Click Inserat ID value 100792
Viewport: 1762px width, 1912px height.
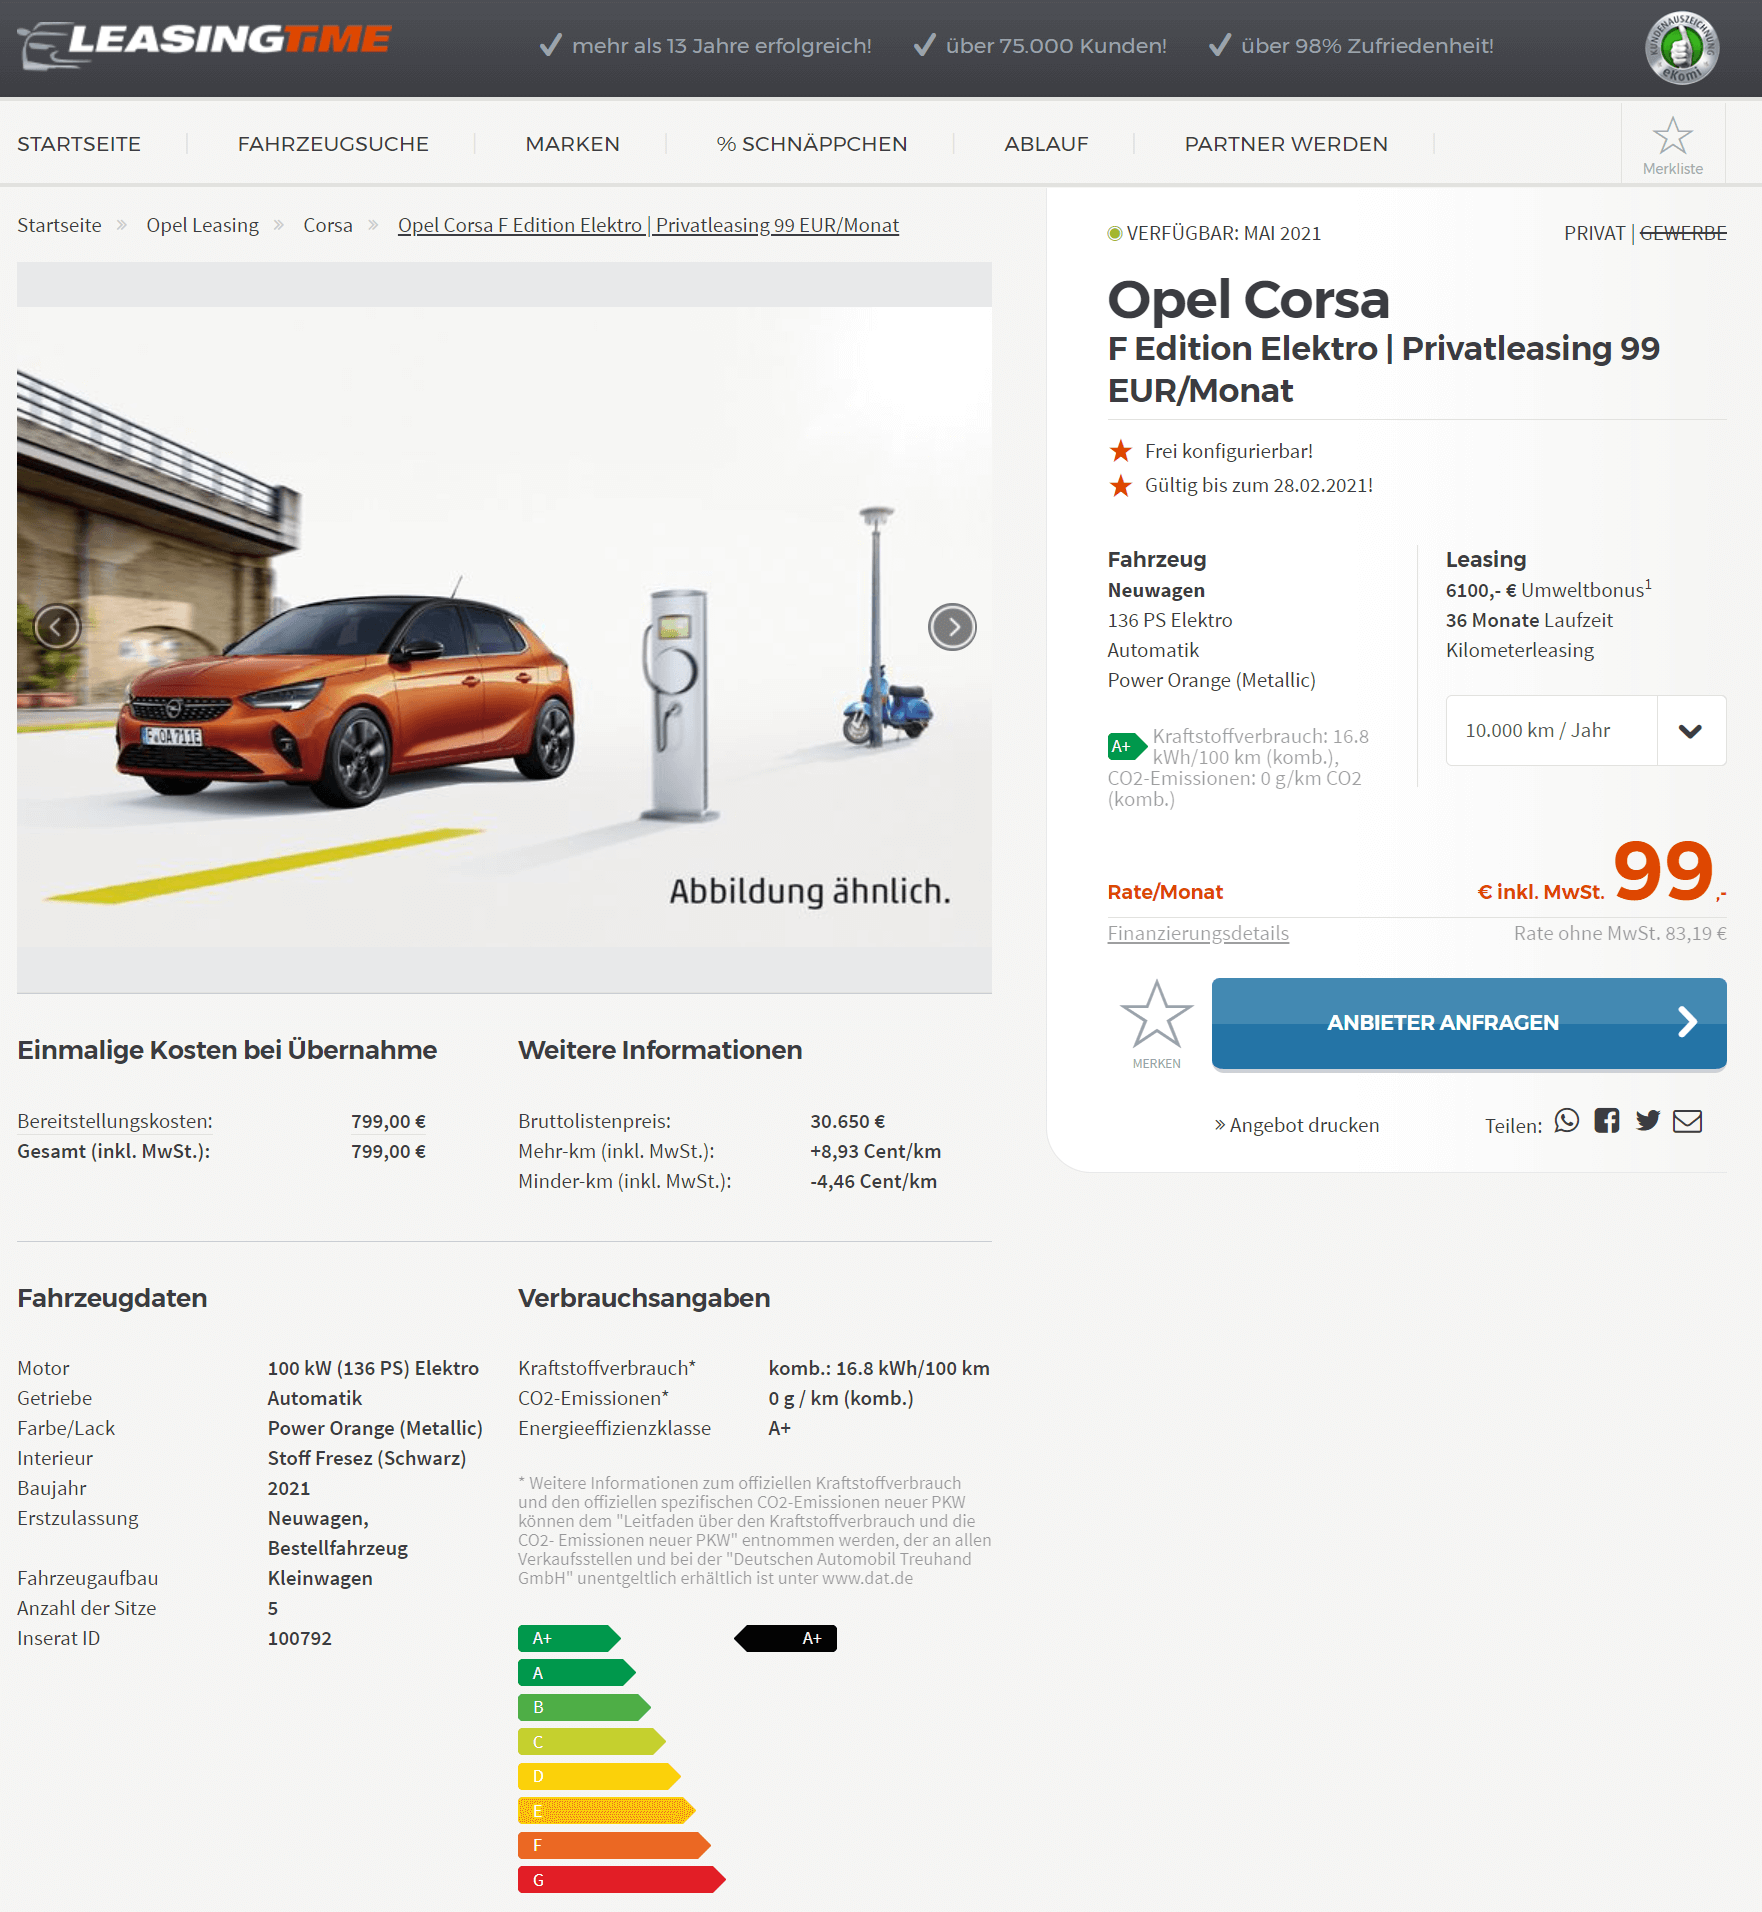click(x=300, y=1638)
